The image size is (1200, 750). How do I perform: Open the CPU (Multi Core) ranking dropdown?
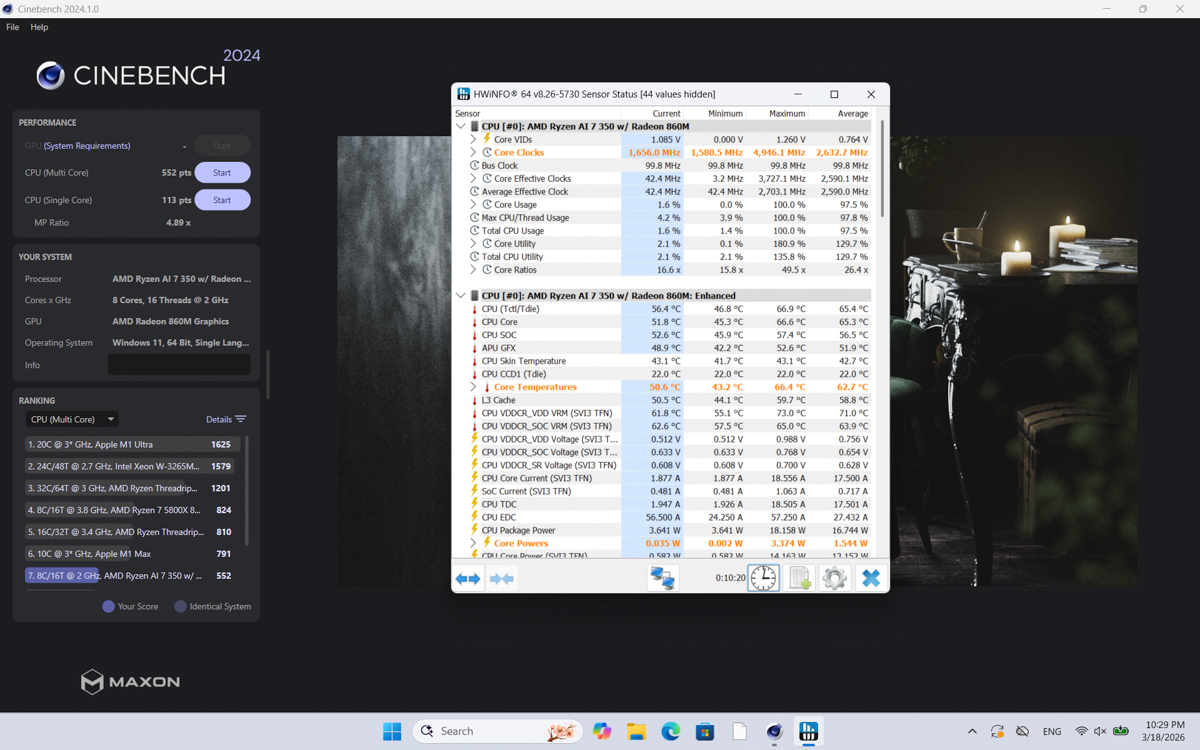(71, 419)
